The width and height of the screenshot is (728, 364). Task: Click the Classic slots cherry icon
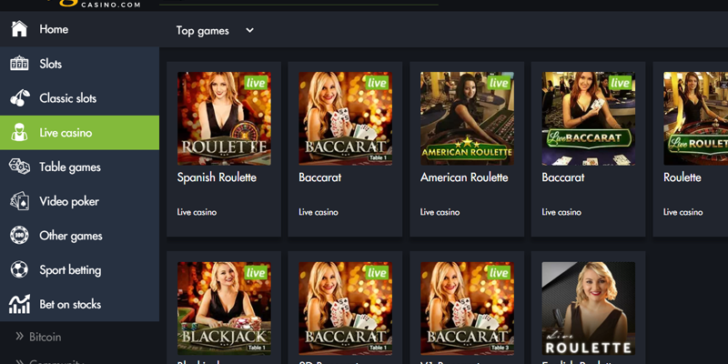tap(20, 98)
